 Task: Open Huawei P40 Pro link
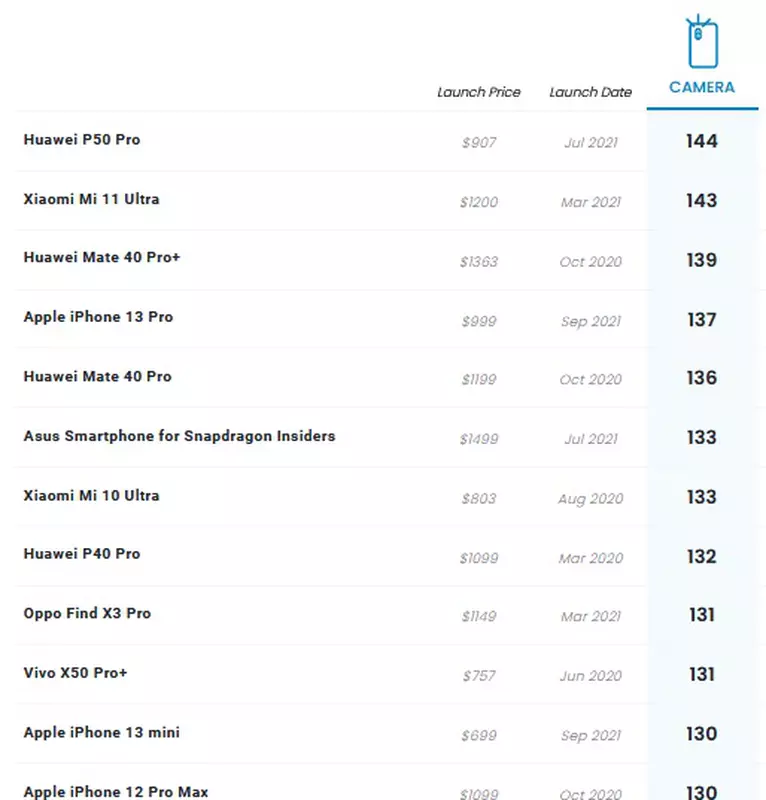click(82, 554)
